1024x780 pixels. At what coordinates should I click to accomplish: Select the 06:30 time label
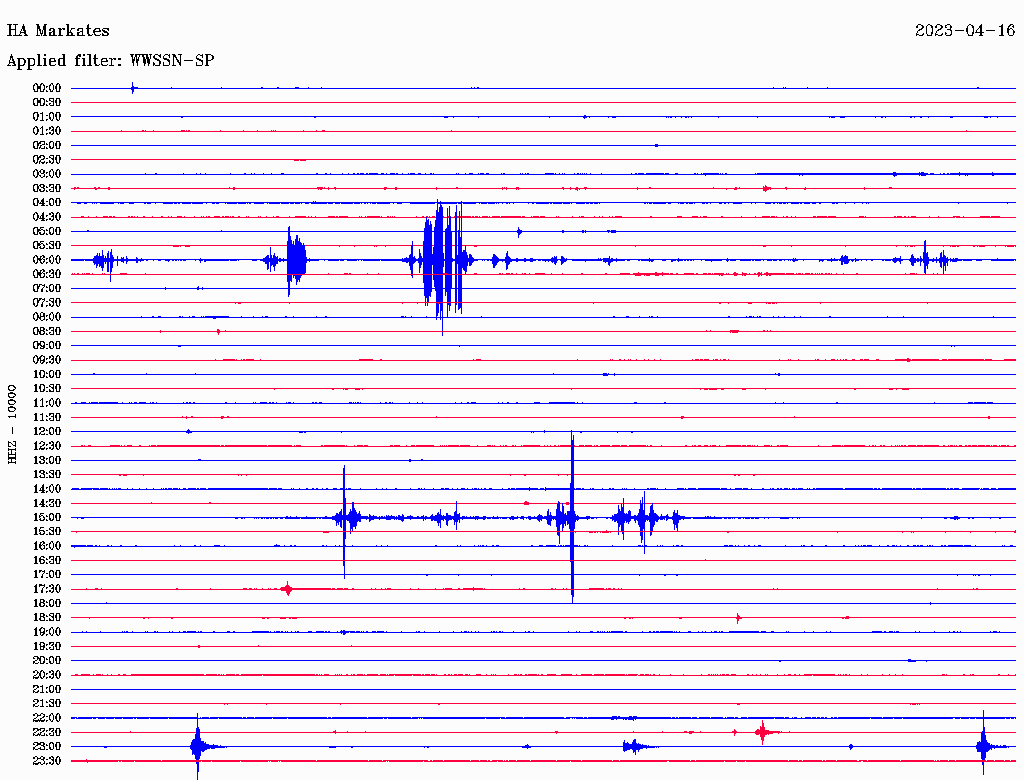tap(47, 274)
